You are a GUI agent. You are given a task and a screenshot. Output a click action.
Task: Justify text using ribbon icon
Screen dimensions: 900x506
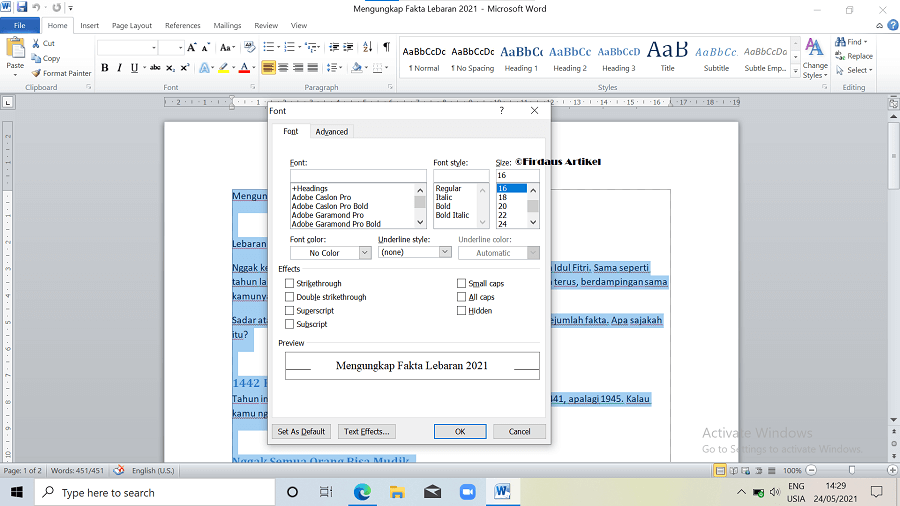tap(313, 68)
